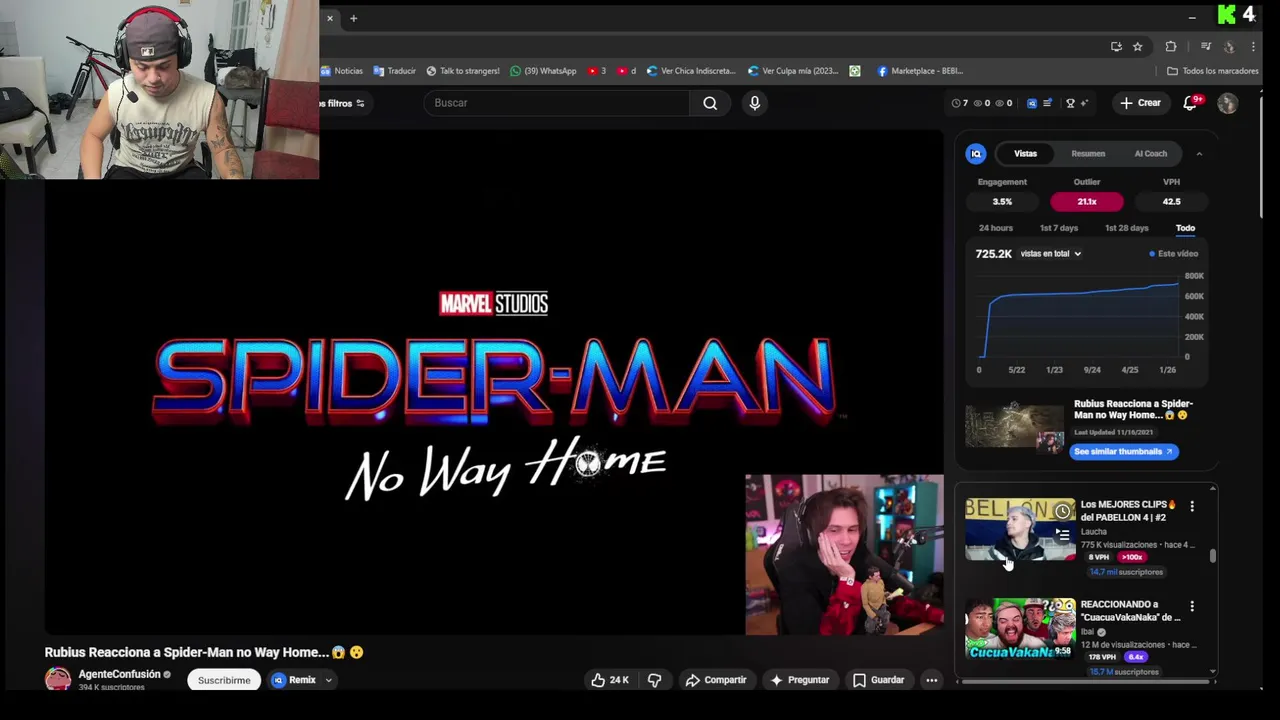Click VidIQ trophy icon in header
This screenshot has height=720, width=1280.
[x=1070, y=103]
